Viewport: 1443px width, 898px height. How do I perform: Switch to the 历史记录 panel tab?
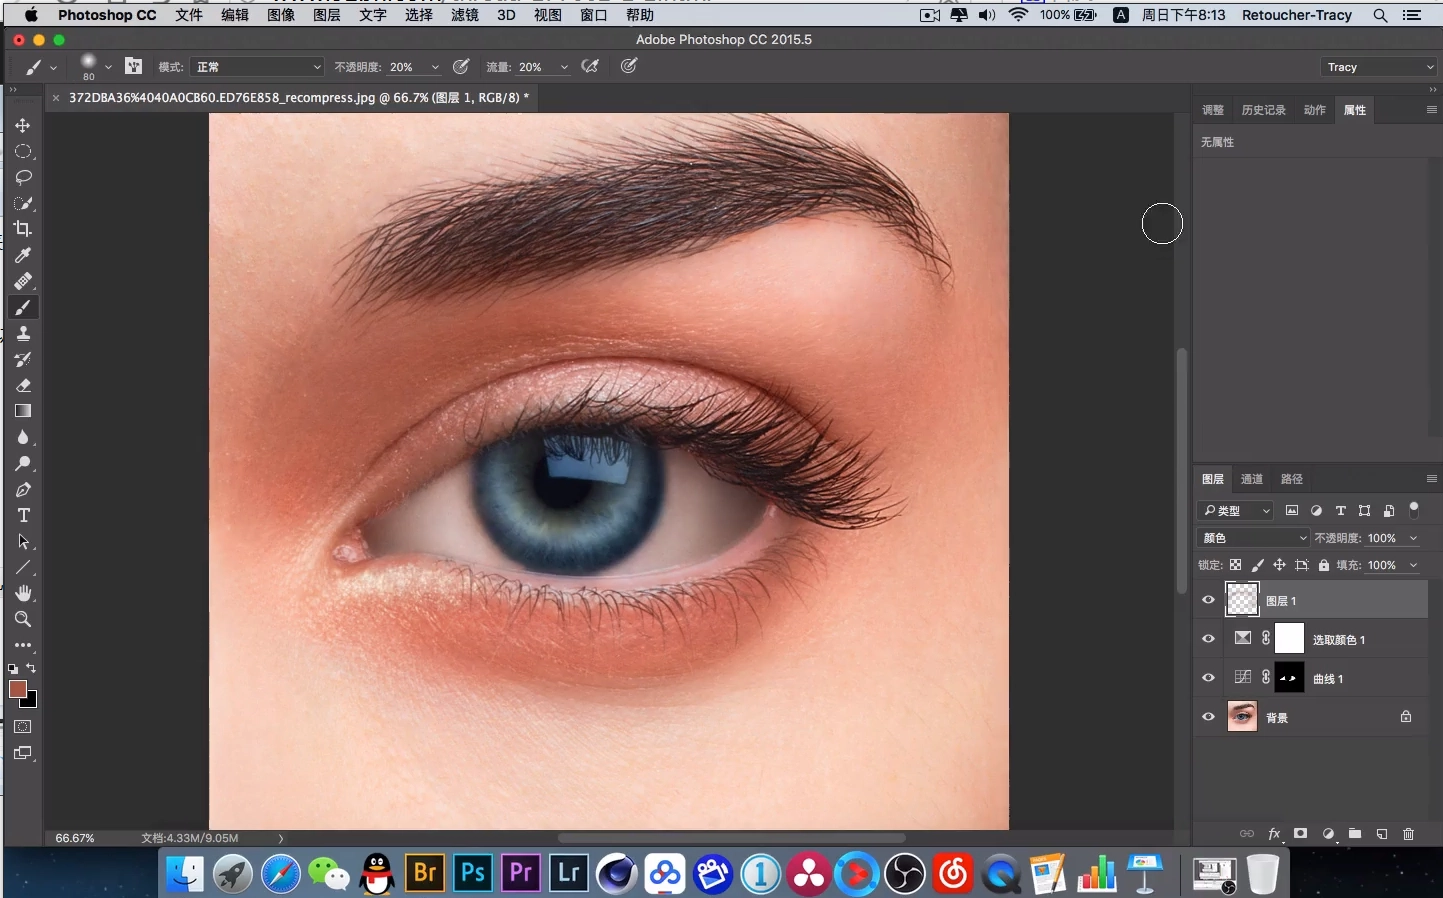pyautogui.click(x=1263, y=110)
